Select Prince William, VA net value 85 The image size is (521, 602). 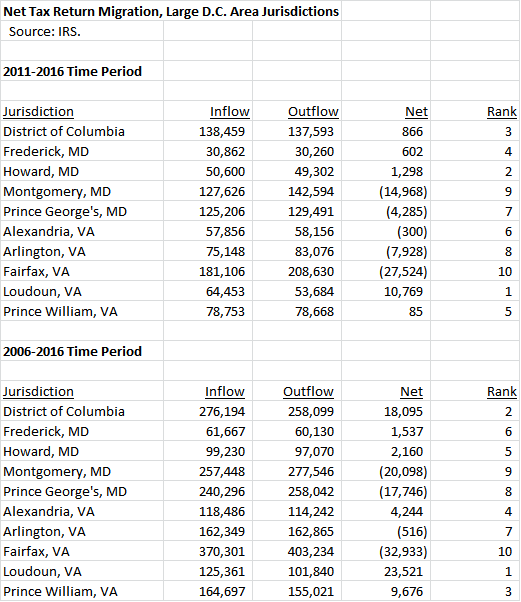pos(416,312)
